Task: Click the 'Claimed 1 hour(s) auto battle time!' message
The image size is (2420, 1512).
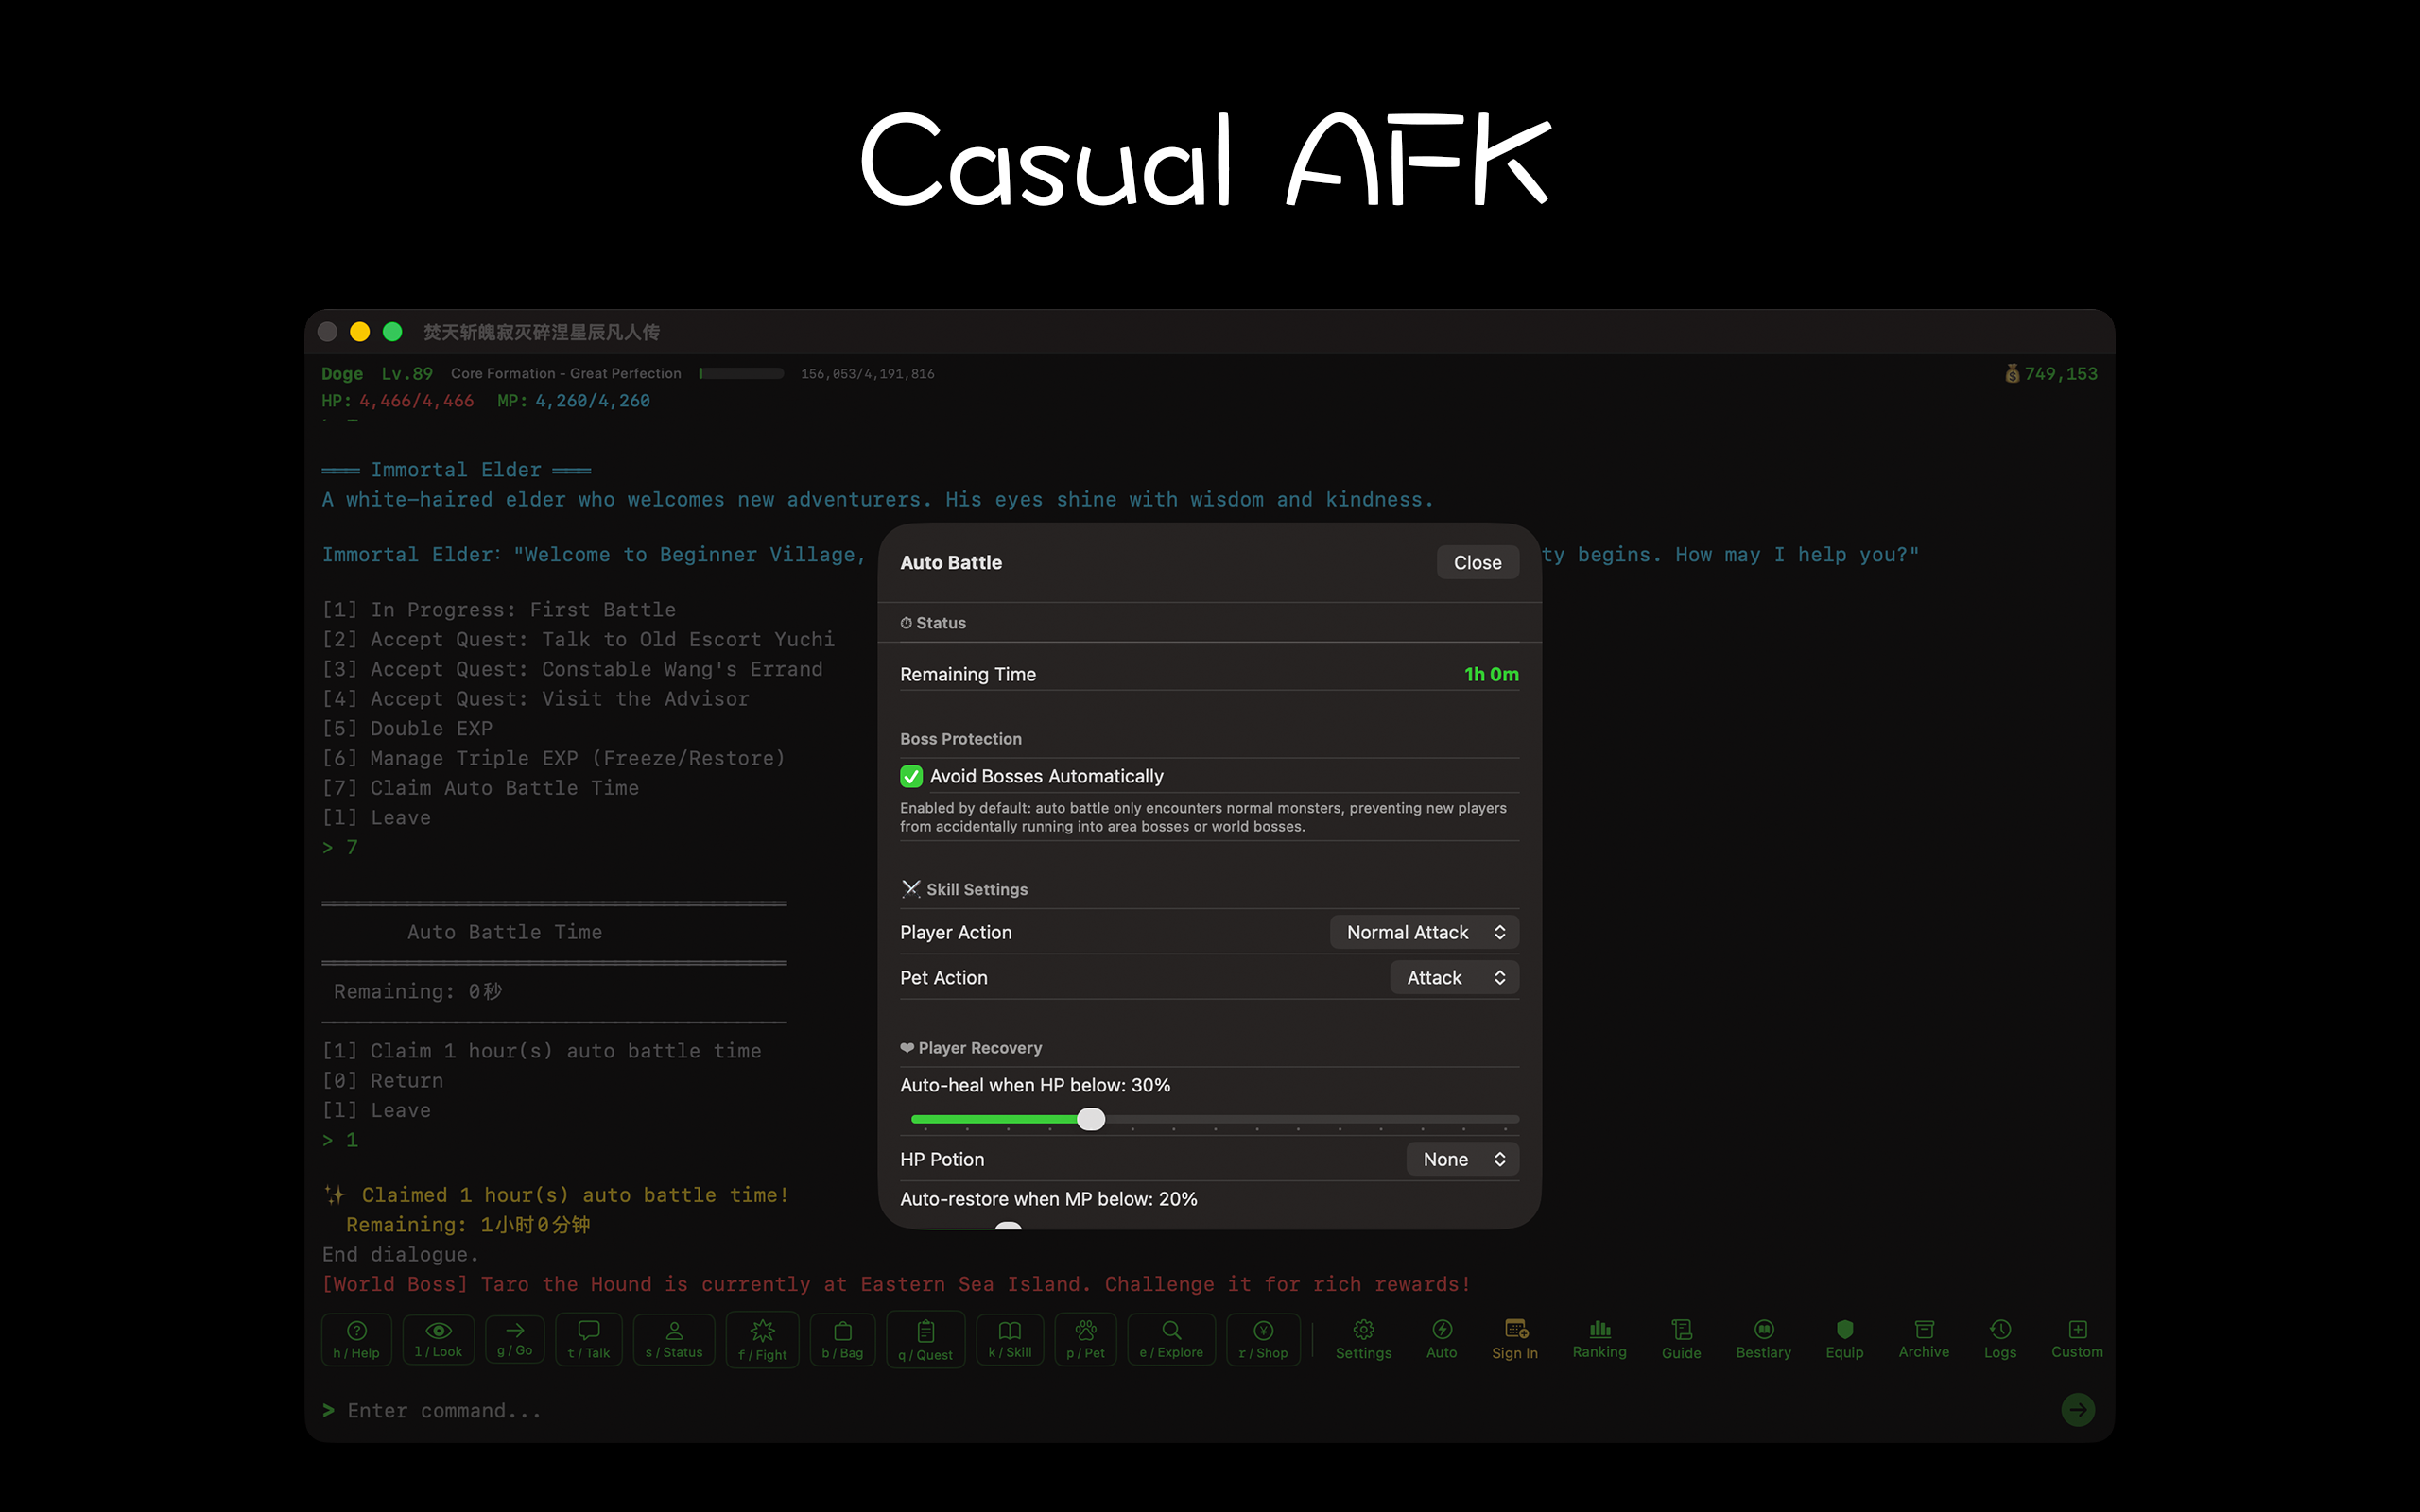Action: [557, 1195]
